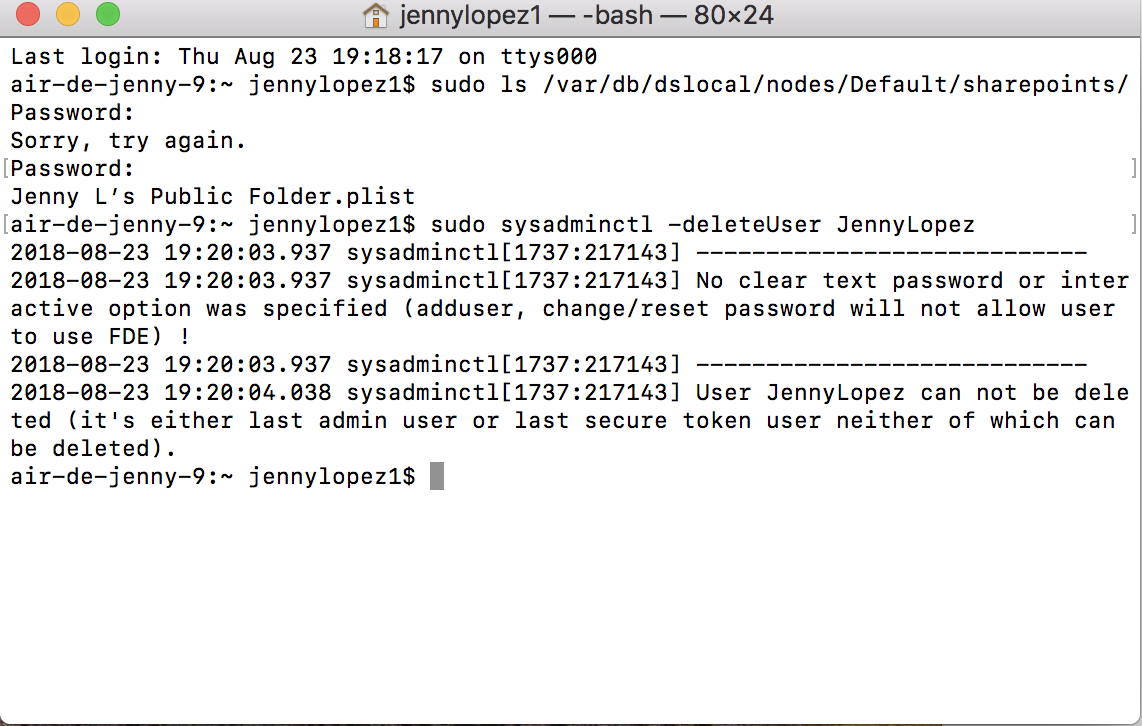Click the "Jenny L's Public Folder.plist" output
This screenshot has height=726, width=1142.
[x=212, y=197]
